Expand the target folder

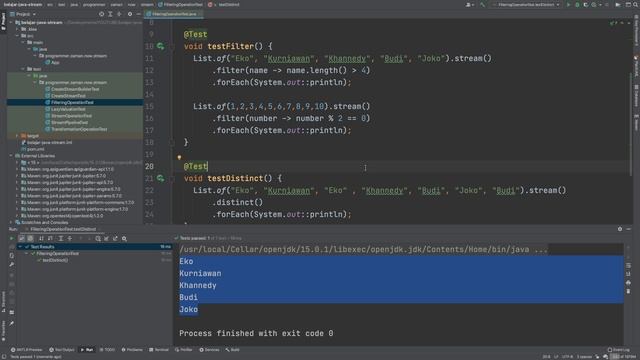click(17, 136)
